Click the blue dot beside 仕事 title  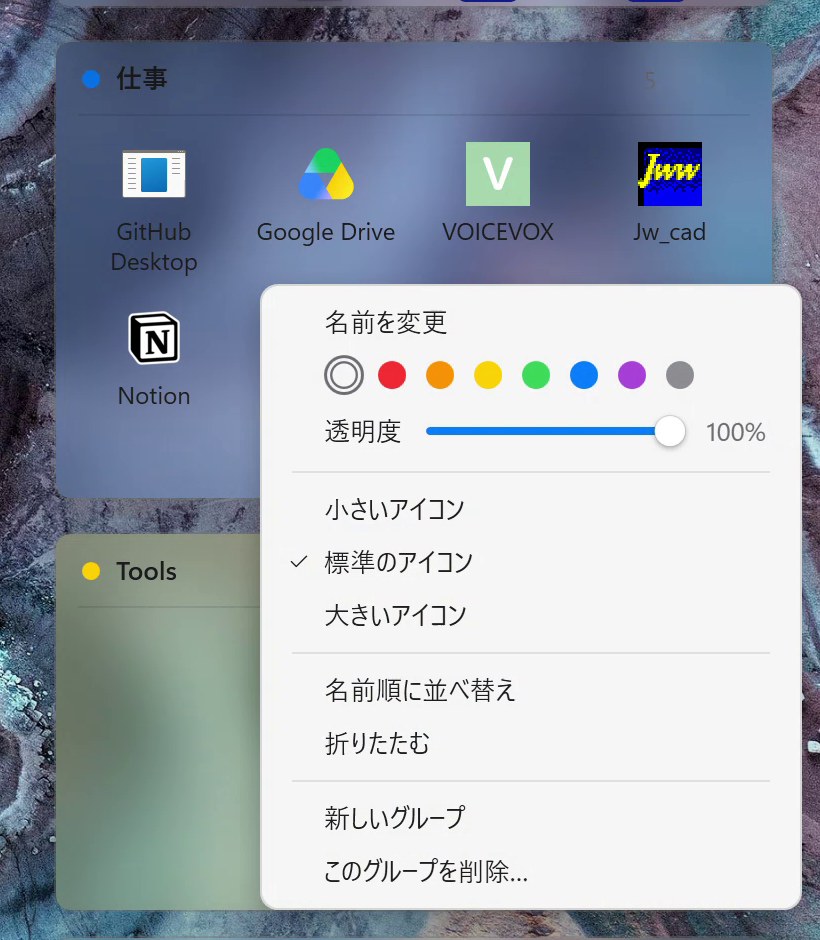[x=91, y=79]
